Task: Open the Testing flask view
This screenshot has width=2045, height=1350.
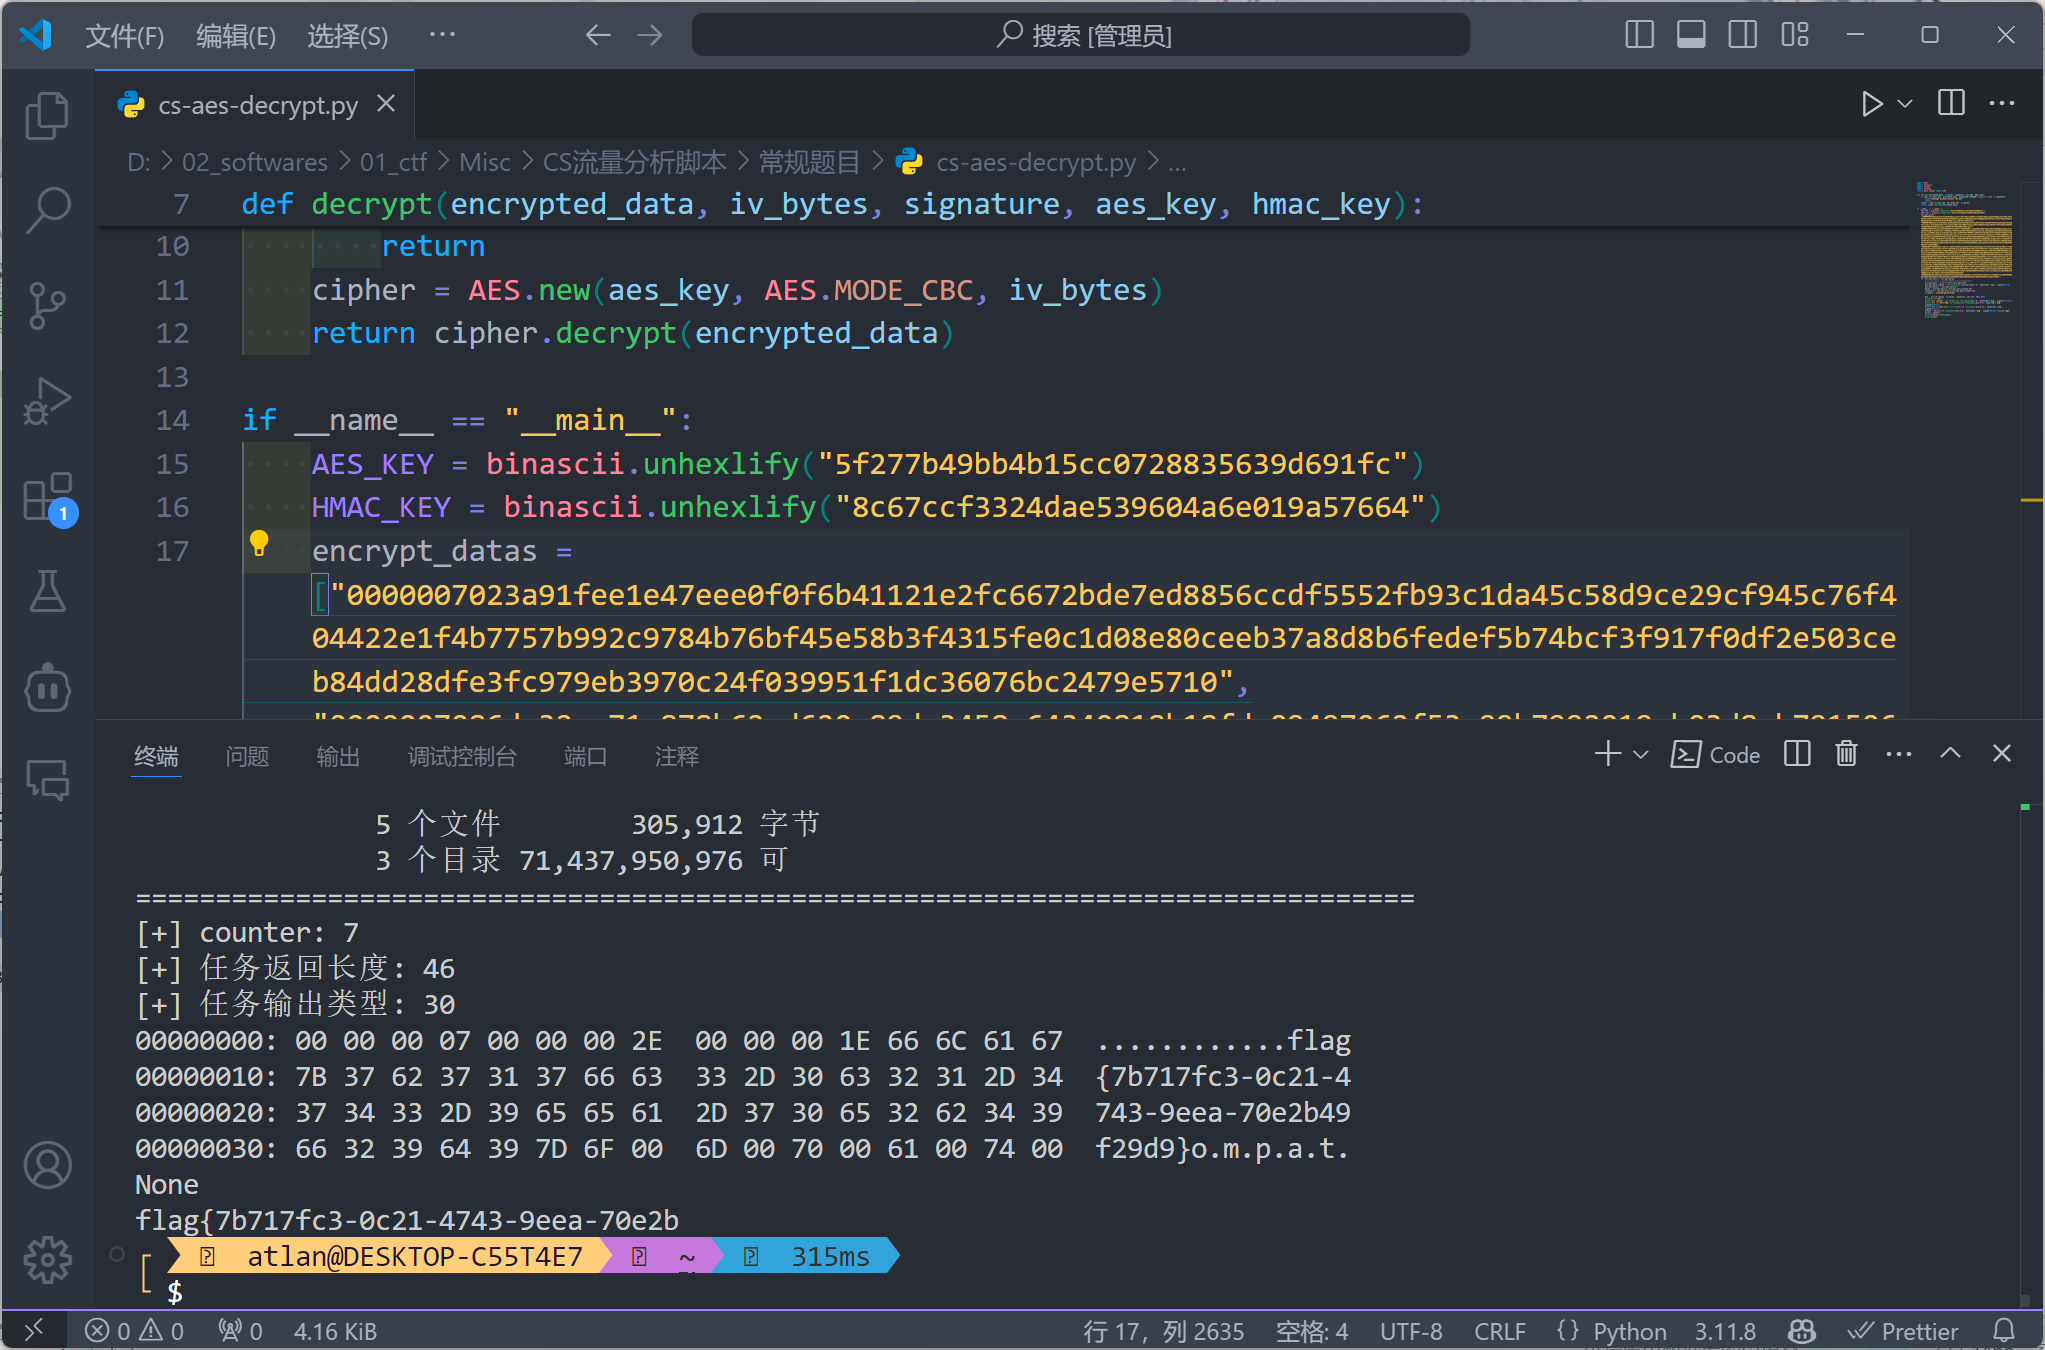Action: pyautogui.click(x=47, y=592)
